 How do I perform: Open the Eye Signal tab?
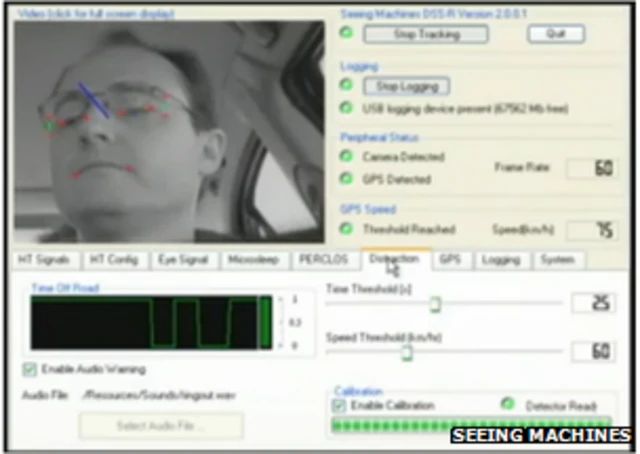(182, 259)
